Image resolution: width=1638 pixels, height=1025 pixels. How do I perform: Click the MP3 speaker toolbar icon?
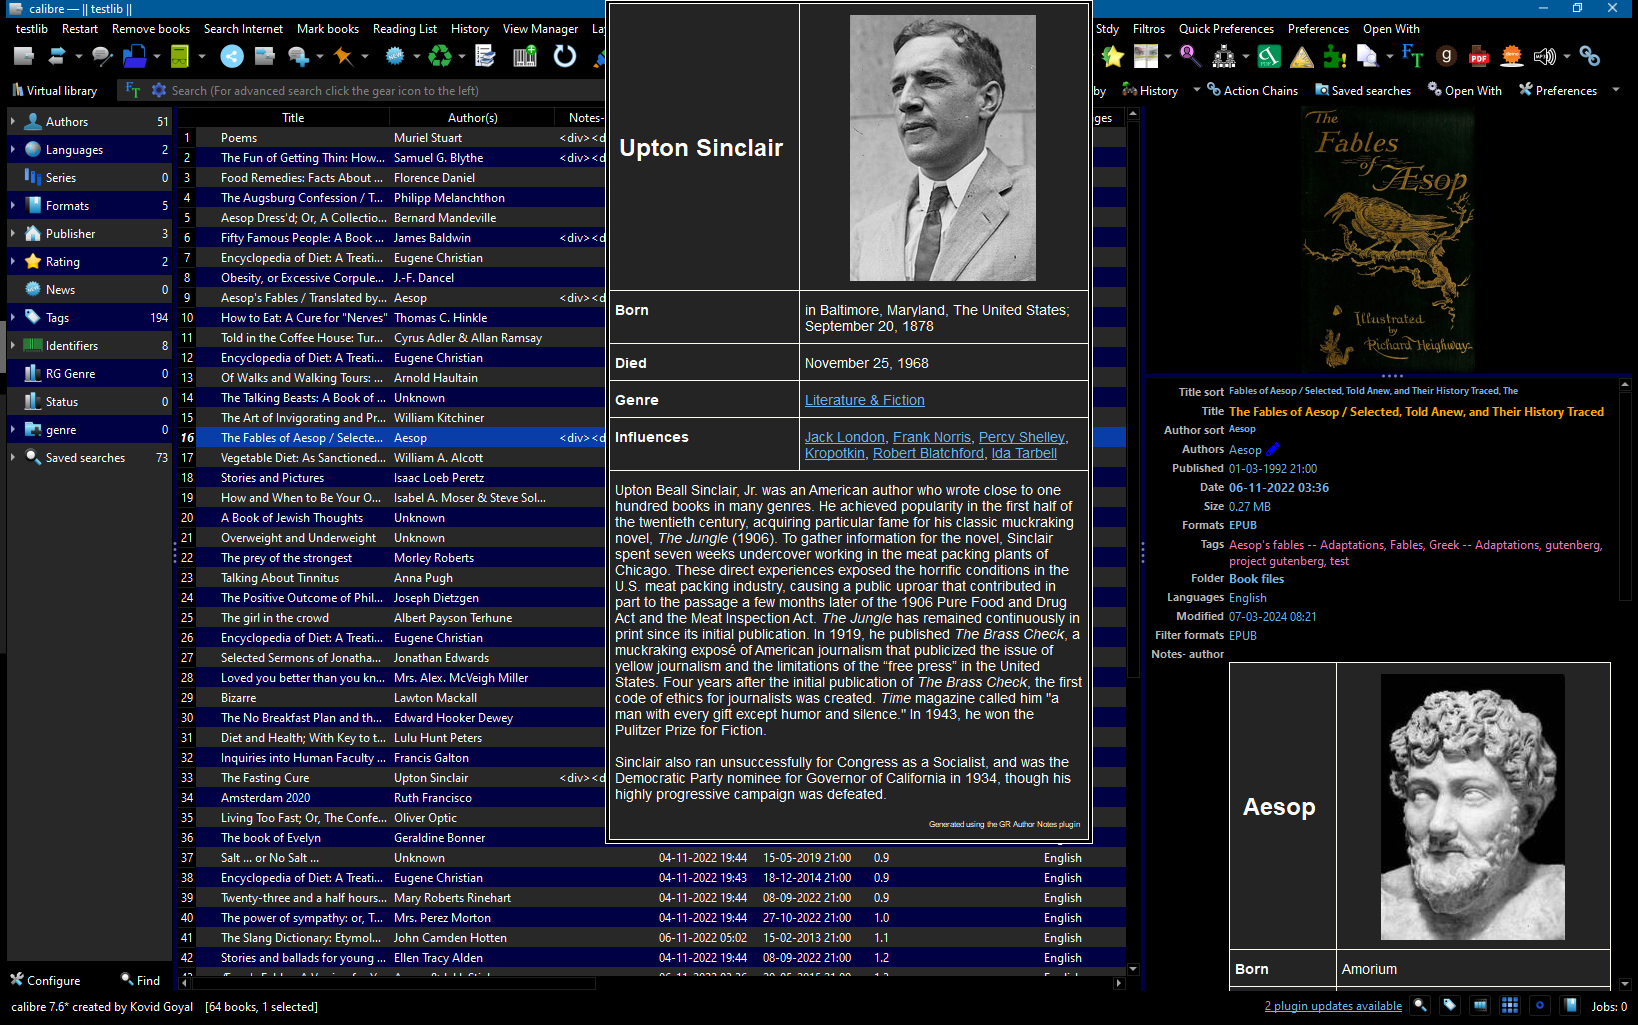point(1545,57)
